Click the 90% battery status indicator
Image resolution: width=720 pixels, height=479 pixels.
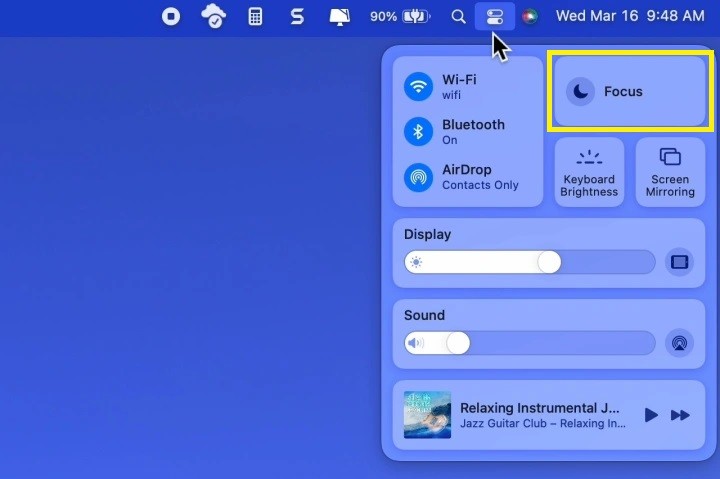pyautogui.click(x=400, y=17)
